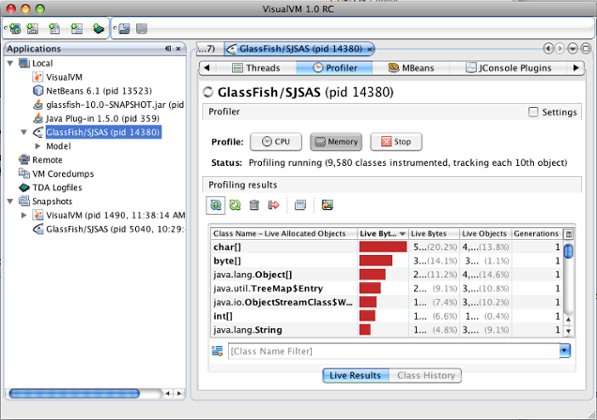Expand the Model node

38,146
